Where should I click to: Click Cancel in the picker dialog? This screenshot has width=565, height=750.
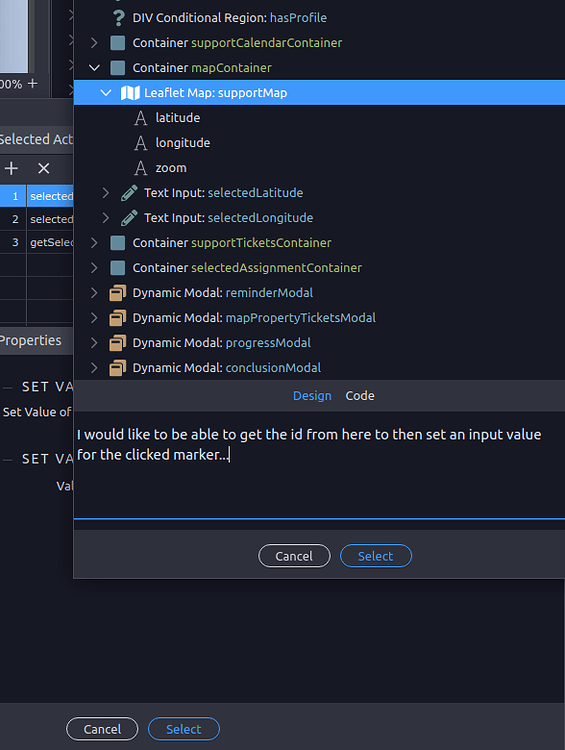coord(294,556)
